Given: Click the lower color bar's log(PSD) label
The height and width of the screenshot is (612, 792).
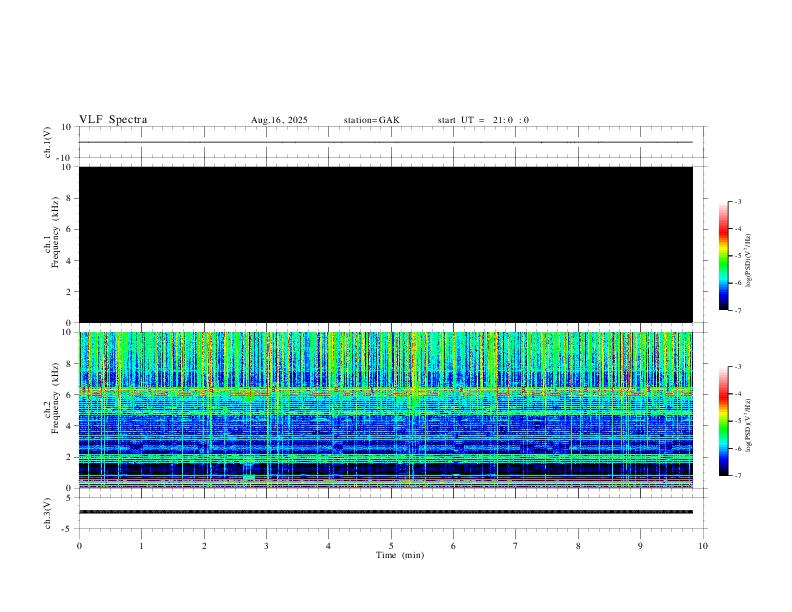Looking at the screenshot, I should pos(748,425).
